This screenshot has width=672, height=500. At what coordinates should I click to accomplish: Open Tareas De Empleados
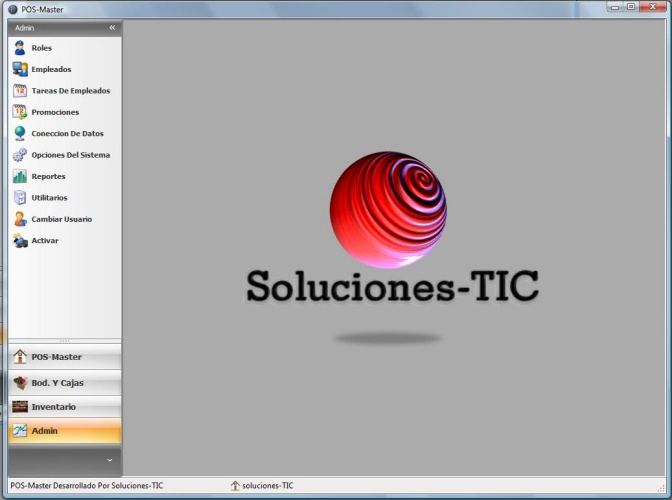[x=71, y=91]
